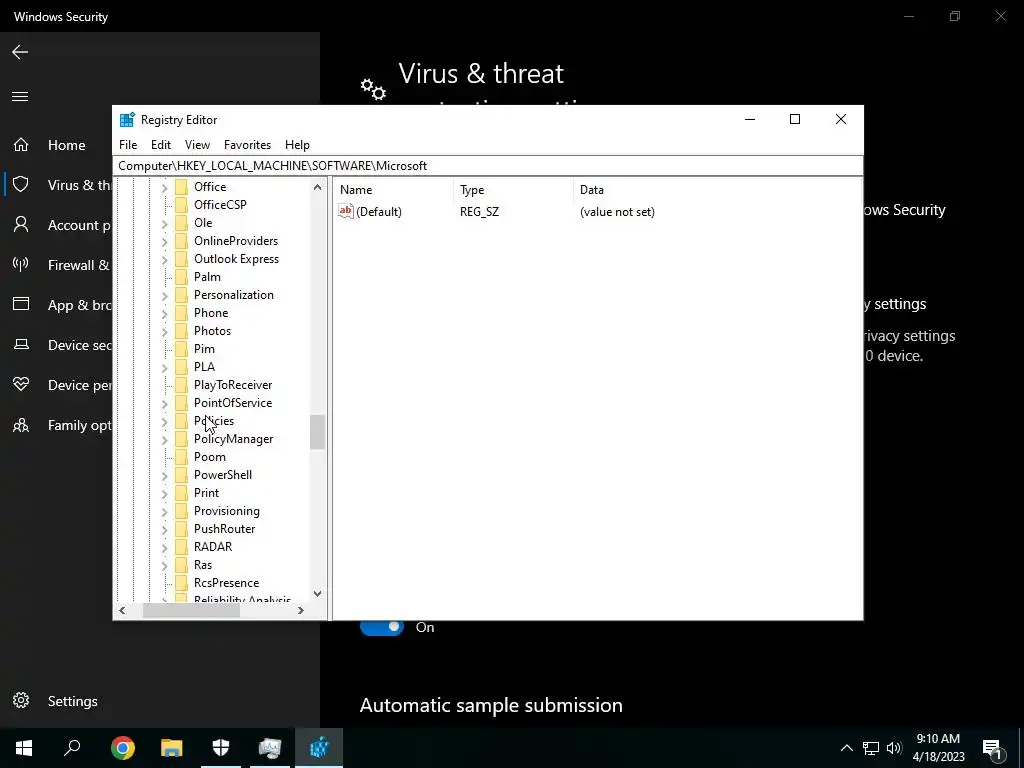This screenshot has width=1024, height=768.
Task: Click scroll-up arrow of key tree
Action: click(x=317, y=187)
